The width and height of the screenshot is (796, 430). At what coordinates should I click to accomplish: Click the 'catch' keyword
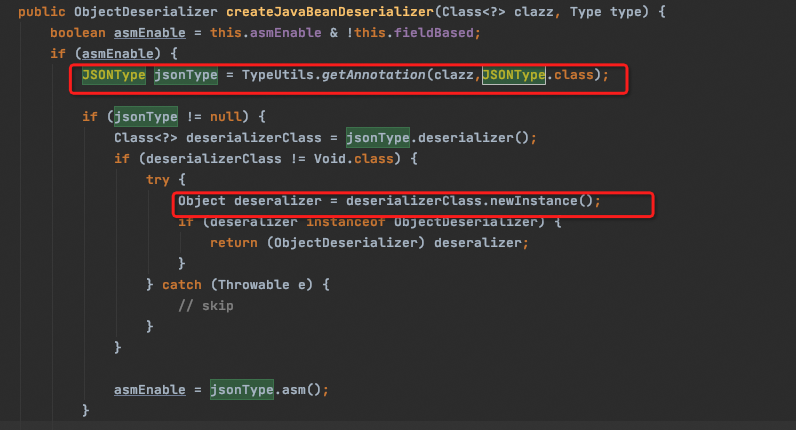(182, 285)
